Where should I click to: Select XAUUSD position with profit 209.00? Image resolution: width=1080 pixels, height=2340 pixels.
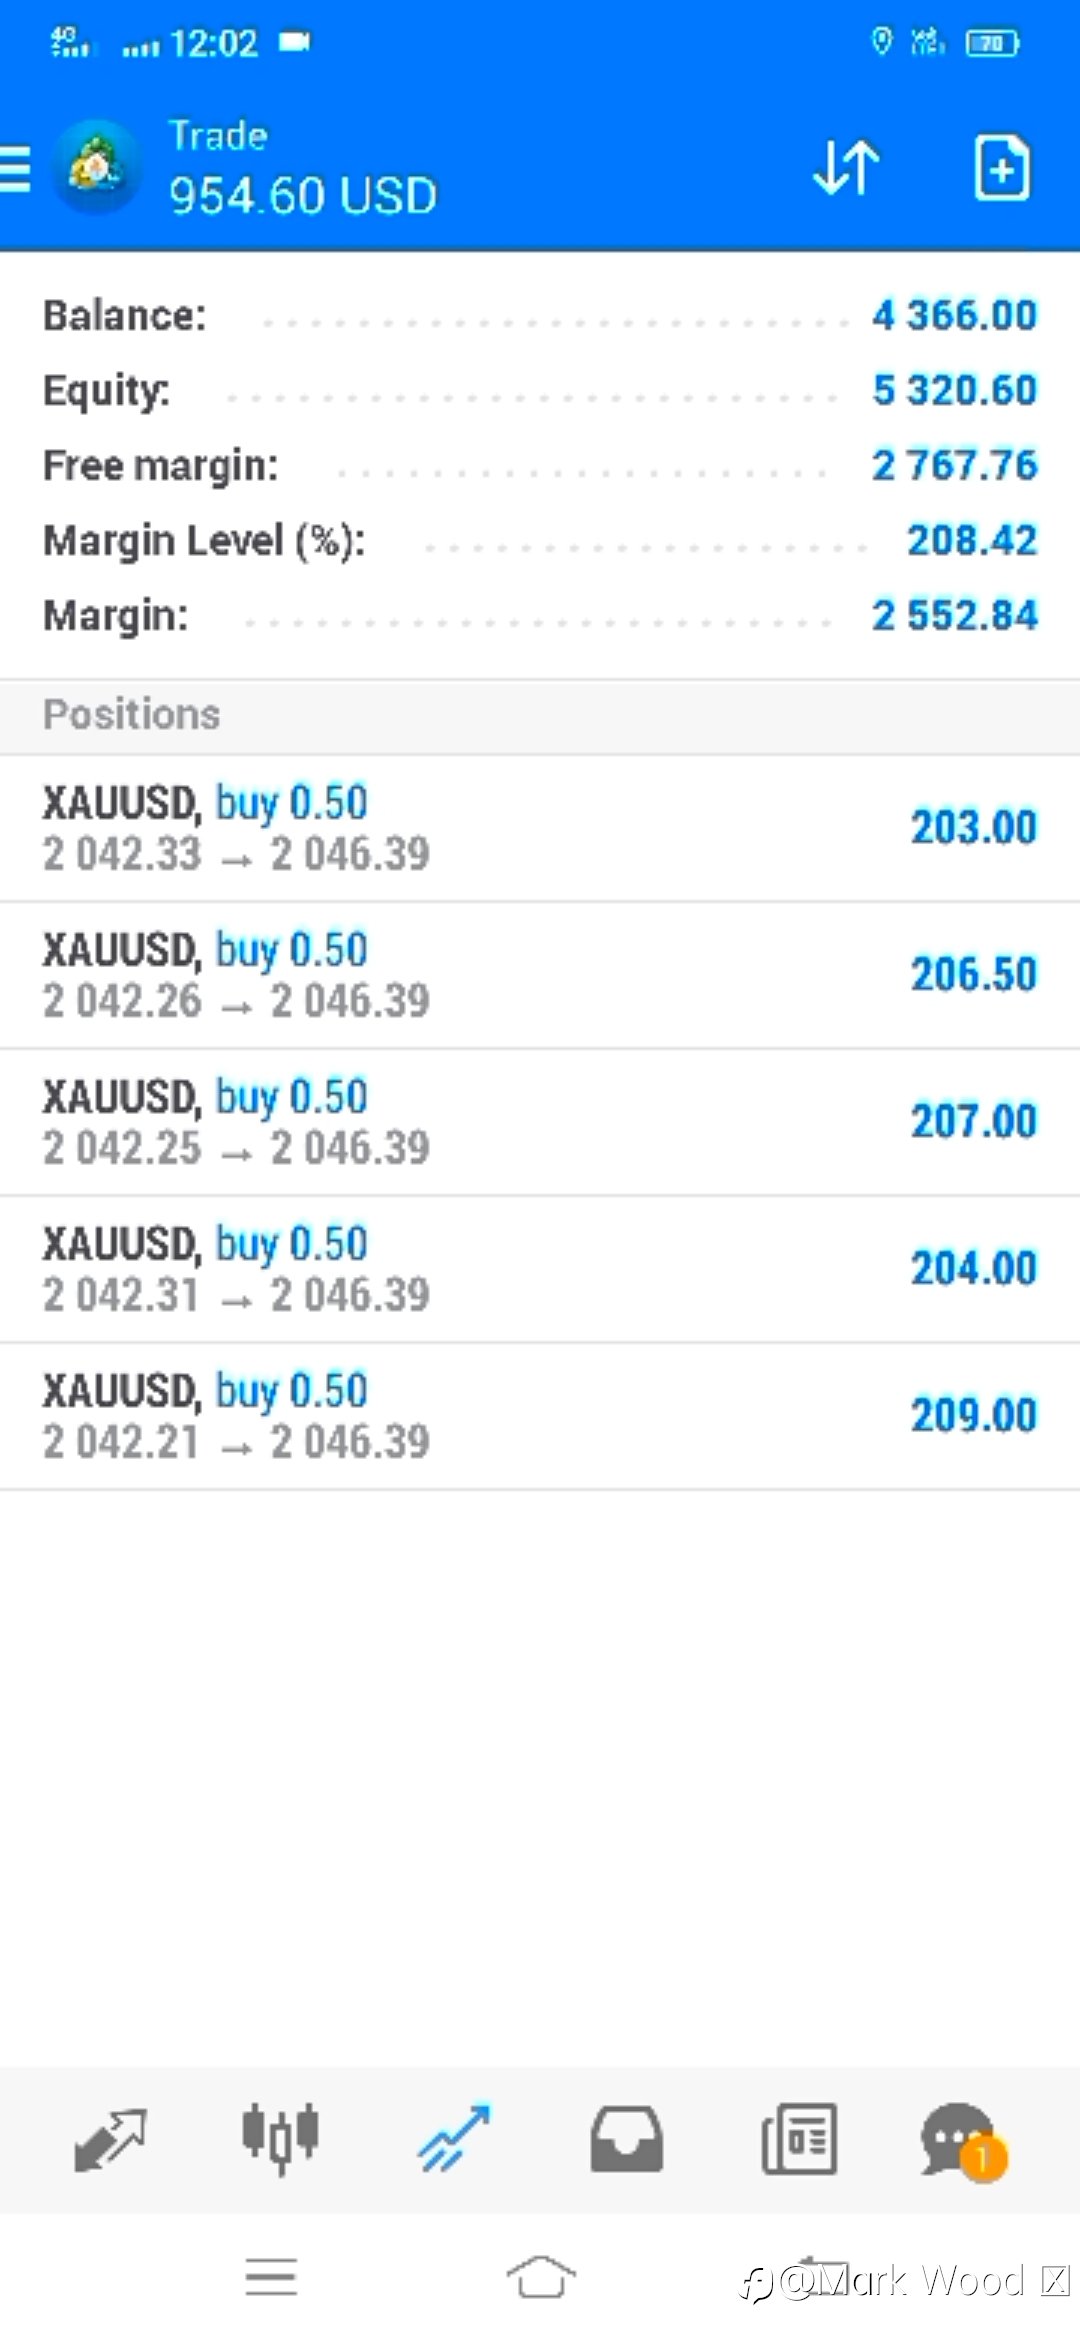click(x=540, y=1416)
